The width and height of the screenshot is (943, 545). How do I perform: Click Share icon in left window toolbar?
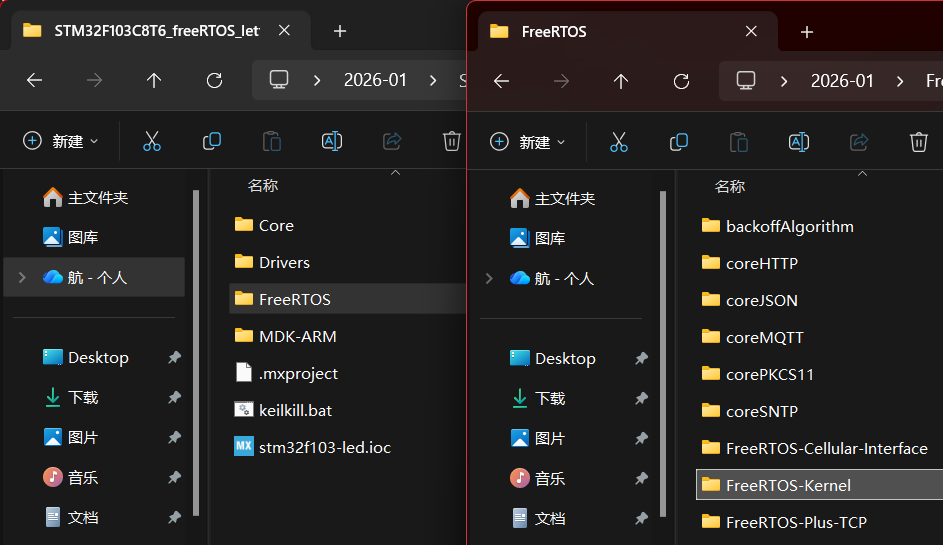click(392, 141)
